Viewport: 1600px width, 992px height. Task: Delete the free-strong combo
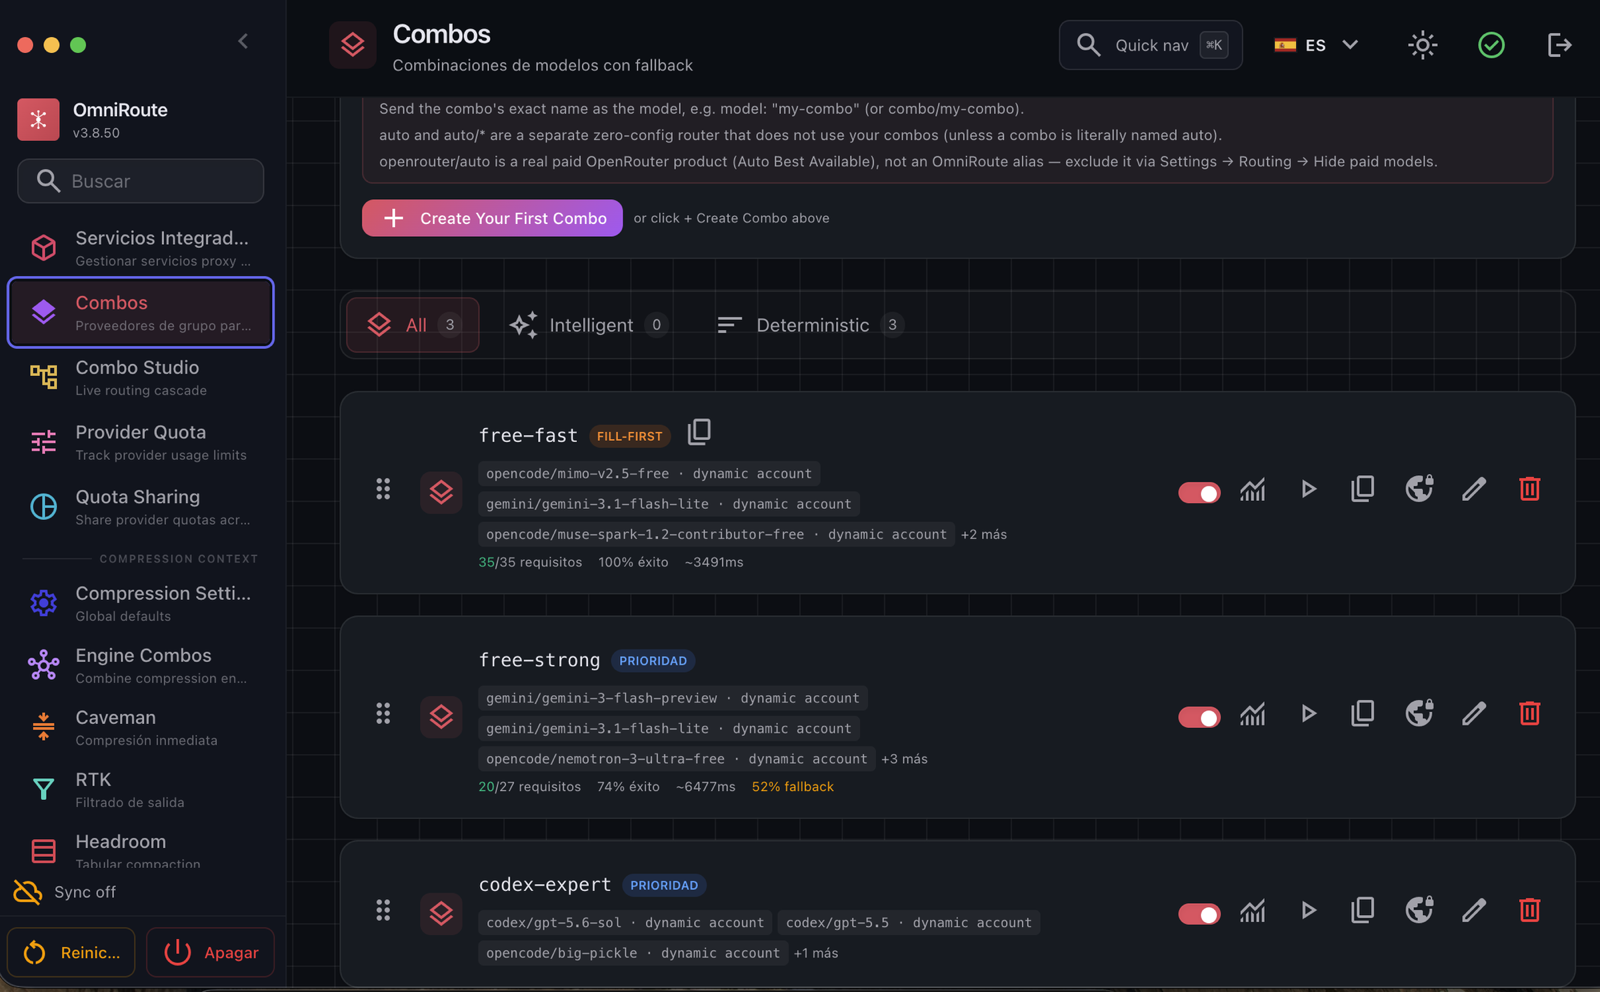click(1529, 714)
